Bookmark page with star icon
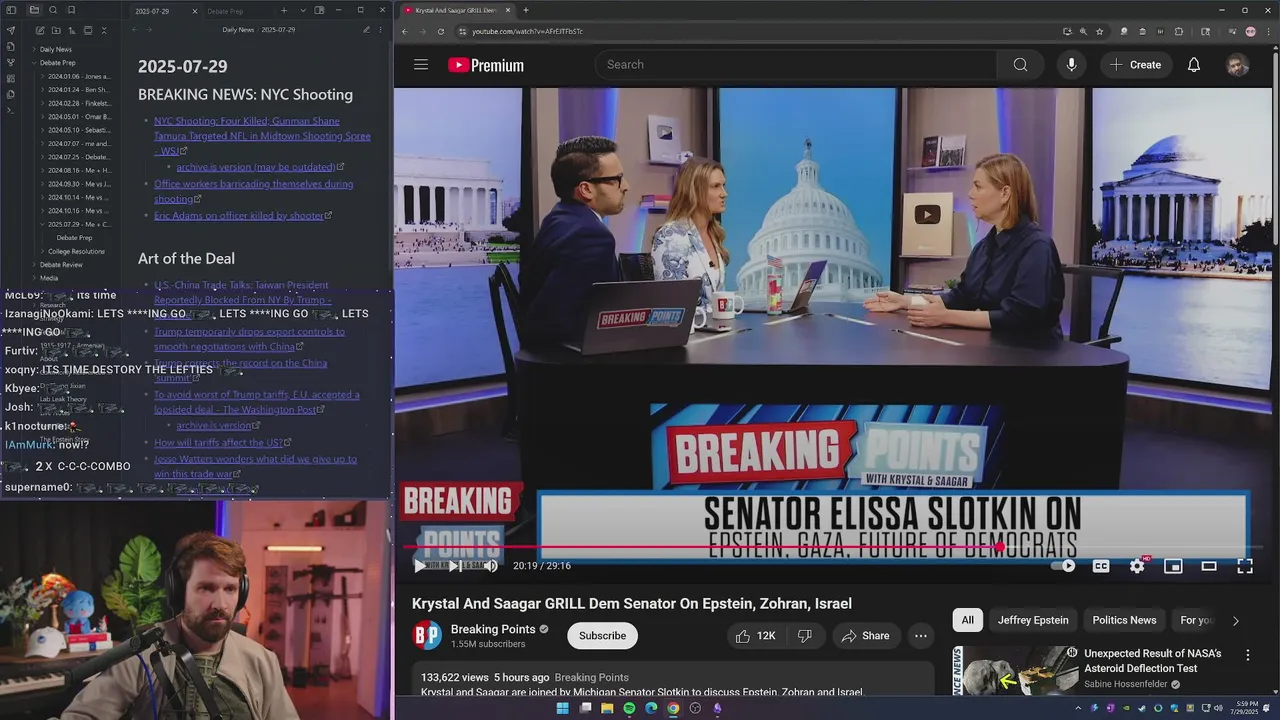This screenshot has width=1280, height=720. click(1099, 31)
